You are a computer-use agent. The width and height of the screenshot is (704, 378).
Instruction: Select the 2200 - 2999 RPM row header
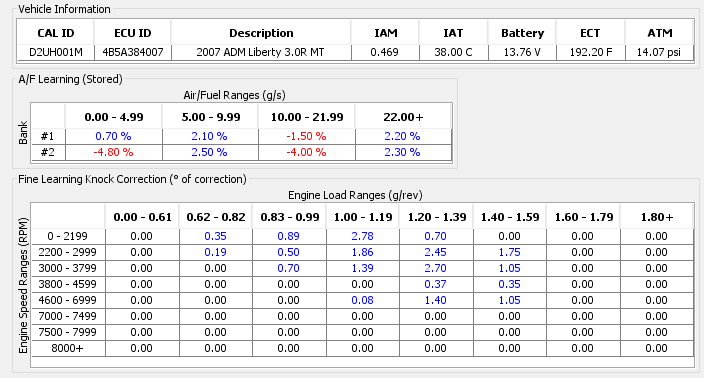tap(68, 252)
